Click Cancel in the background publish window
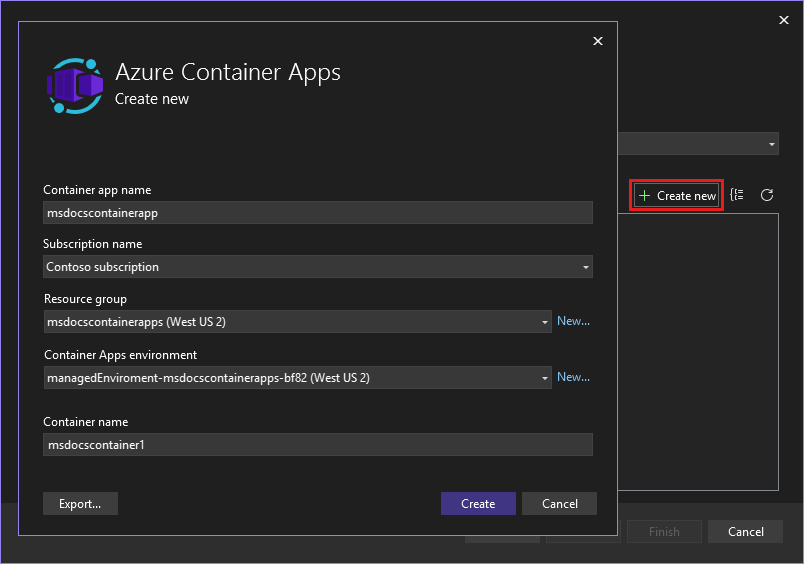 tap(746, 532)
